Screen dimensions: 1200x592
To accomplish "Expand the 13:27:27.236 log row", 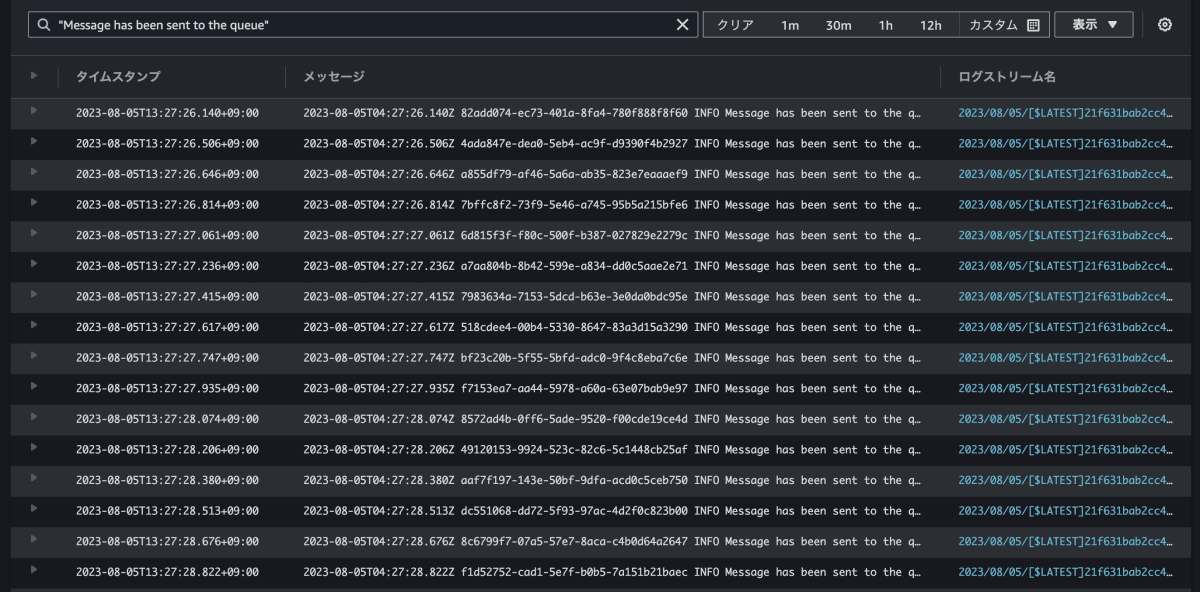I will [34, 263].
